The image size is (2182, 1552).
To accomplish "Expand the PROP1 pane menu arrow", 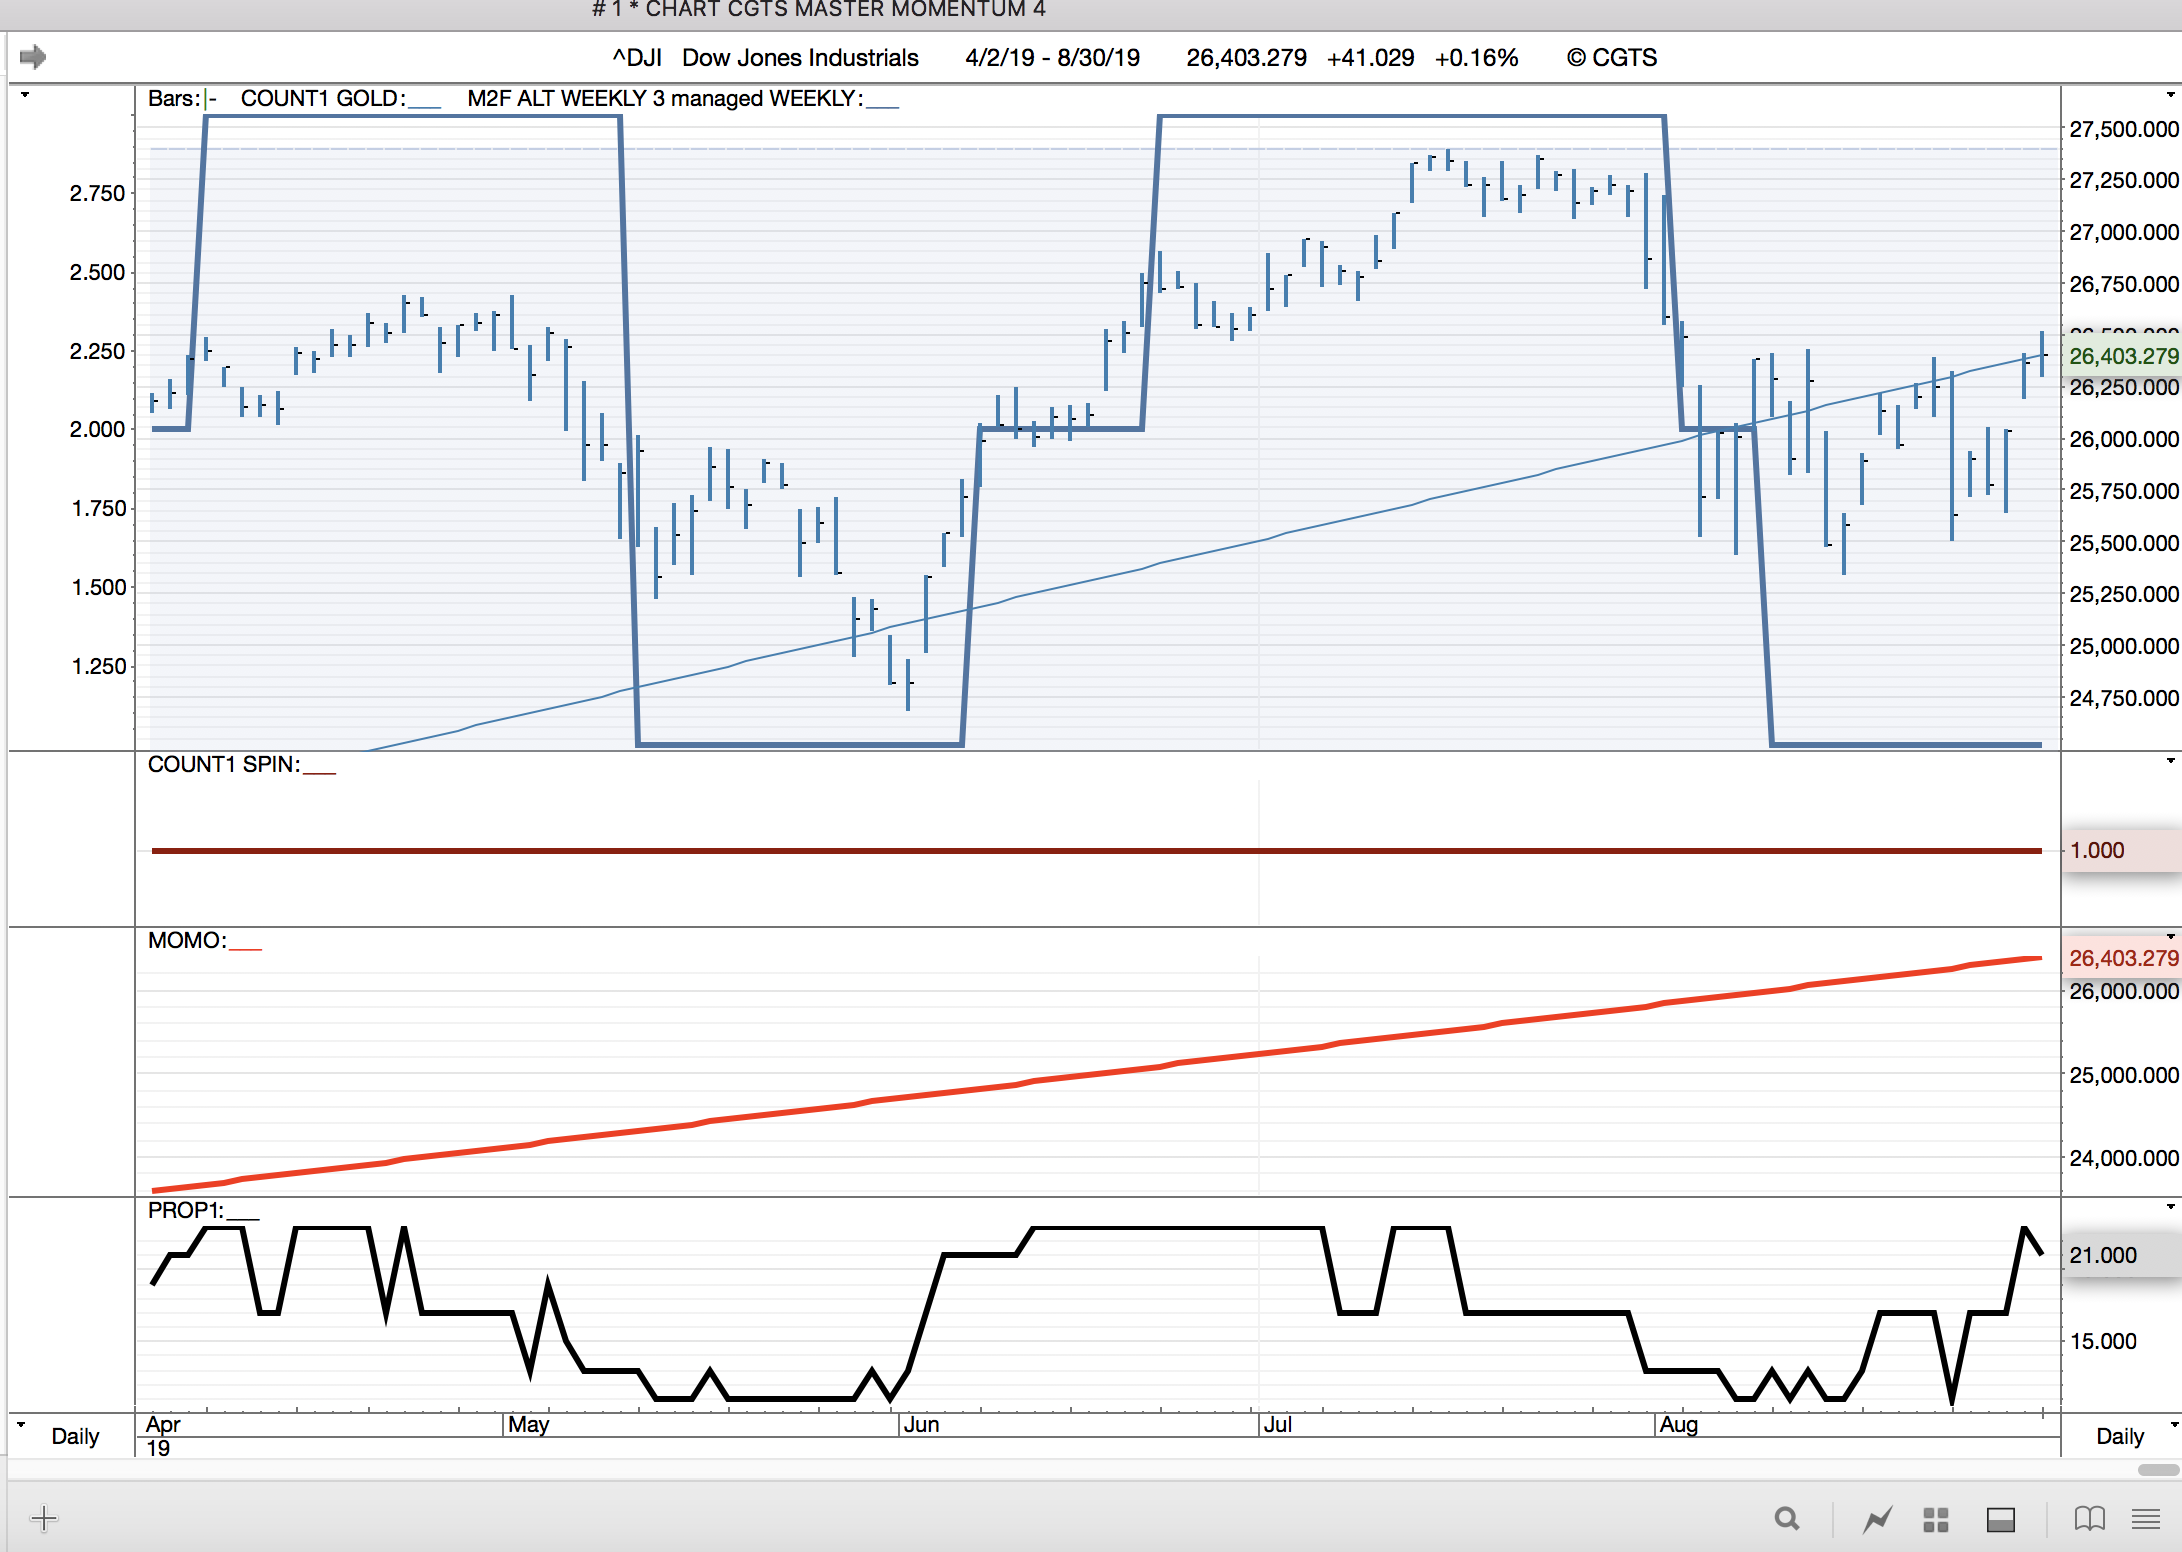I will coord(2170,1207).
